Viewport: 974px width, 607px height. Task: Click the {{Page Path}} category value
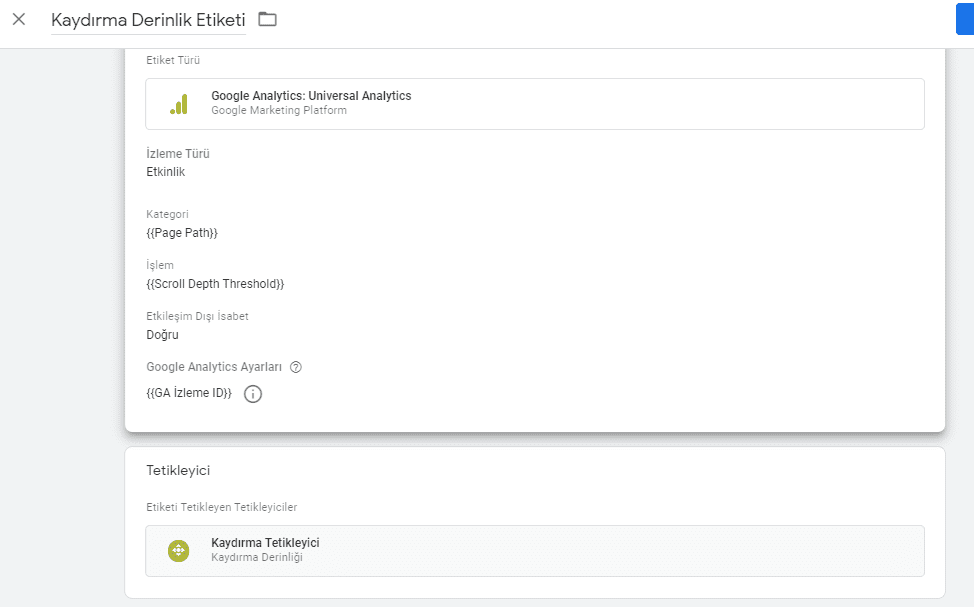(x=182, y=233)
